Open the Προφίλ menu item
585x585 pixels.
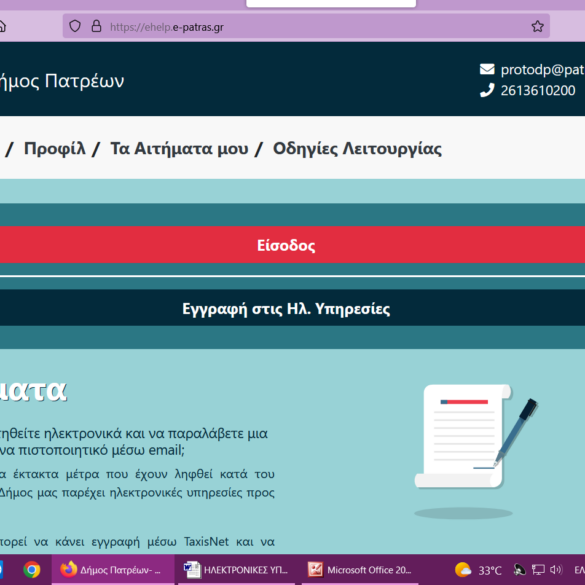(x=55, y=148)
